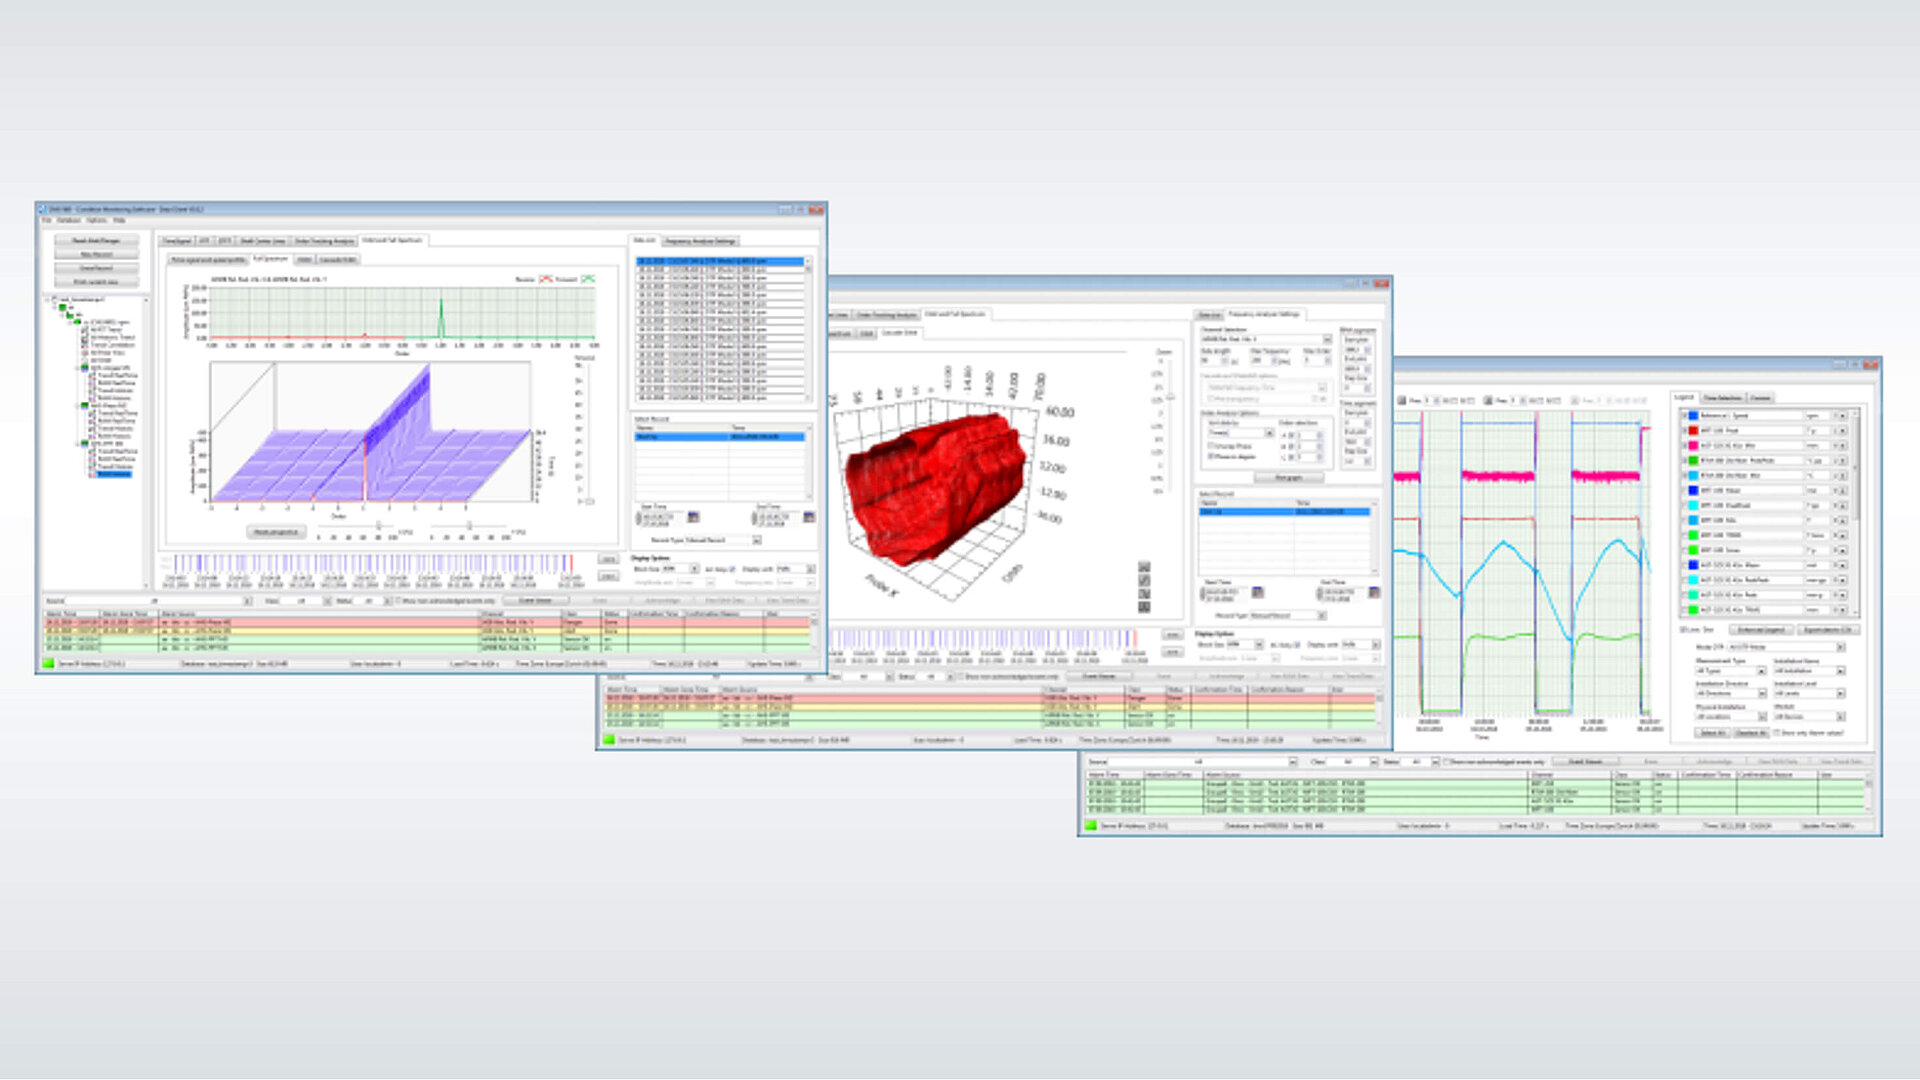
Task: Adjust the order range slider below the waterfall plot
Action: point(378,526)
